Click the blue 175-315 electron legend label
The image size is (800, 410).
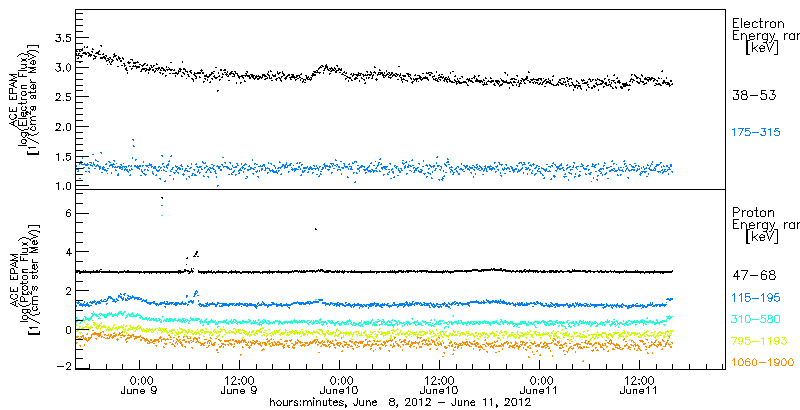pos(756,133)
